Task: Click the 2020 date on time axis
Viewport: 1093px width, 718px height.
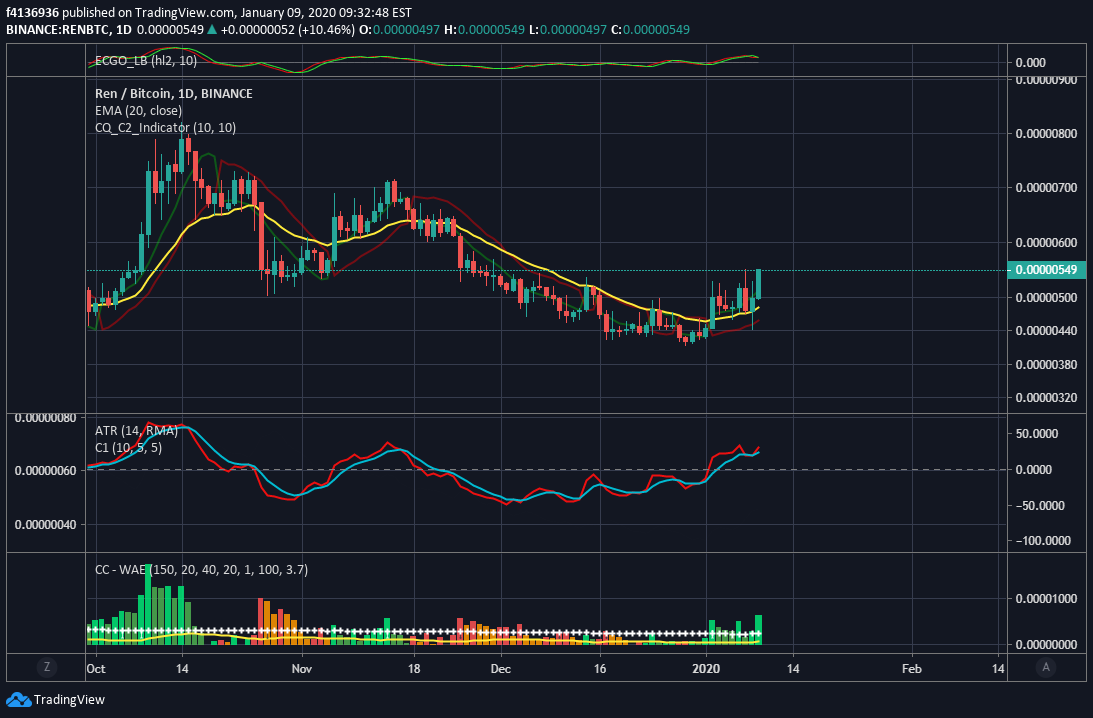Action: (x=706, y=669)
